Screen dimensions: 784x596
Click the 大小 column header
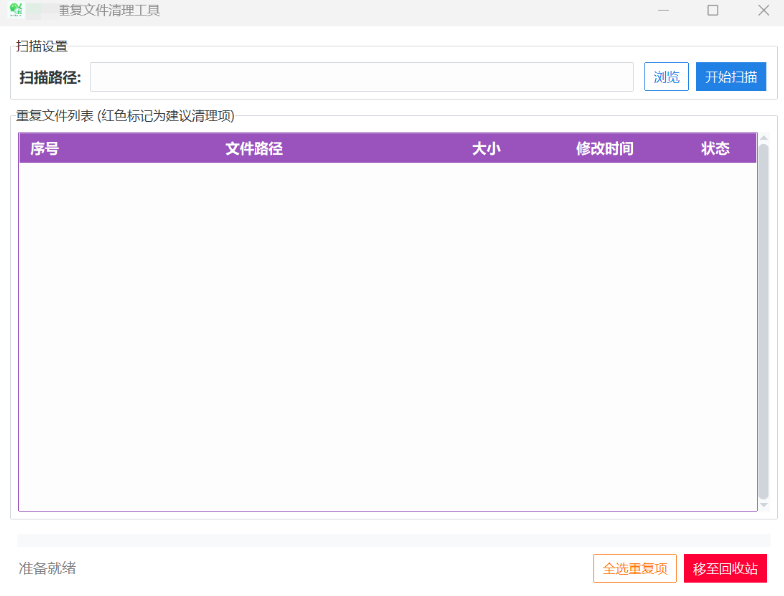pos(486,148)
